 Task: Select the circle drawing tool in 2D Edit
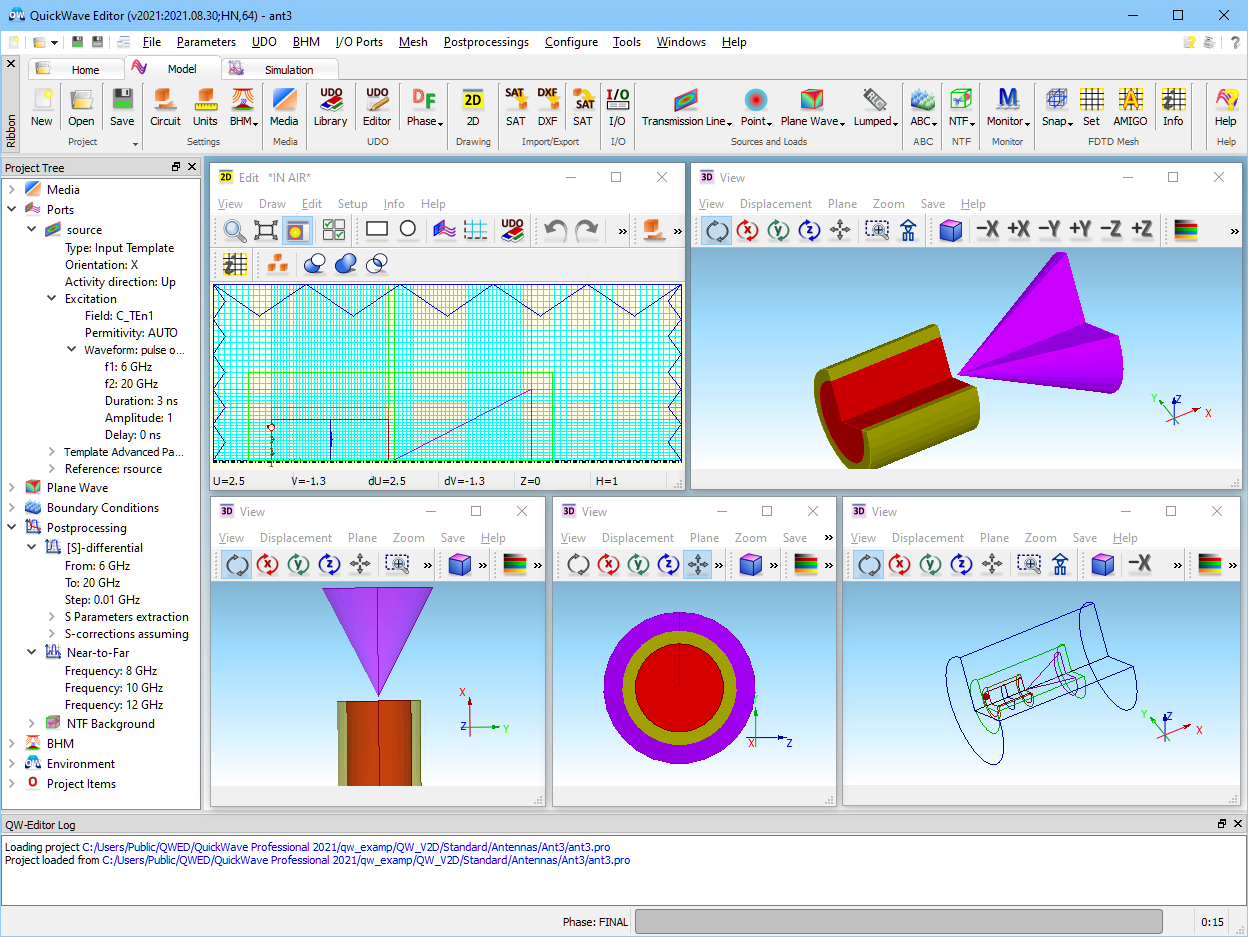408,230
